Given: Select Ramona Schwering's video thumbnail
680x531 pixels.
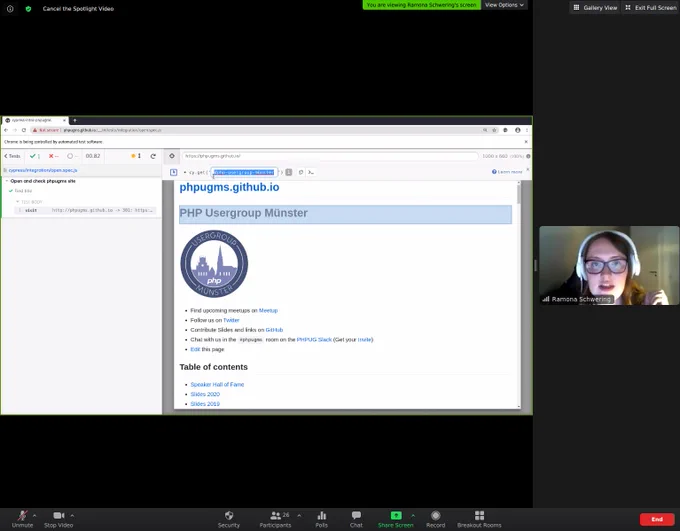Looking at the screenshot, I should click(609, 265).
